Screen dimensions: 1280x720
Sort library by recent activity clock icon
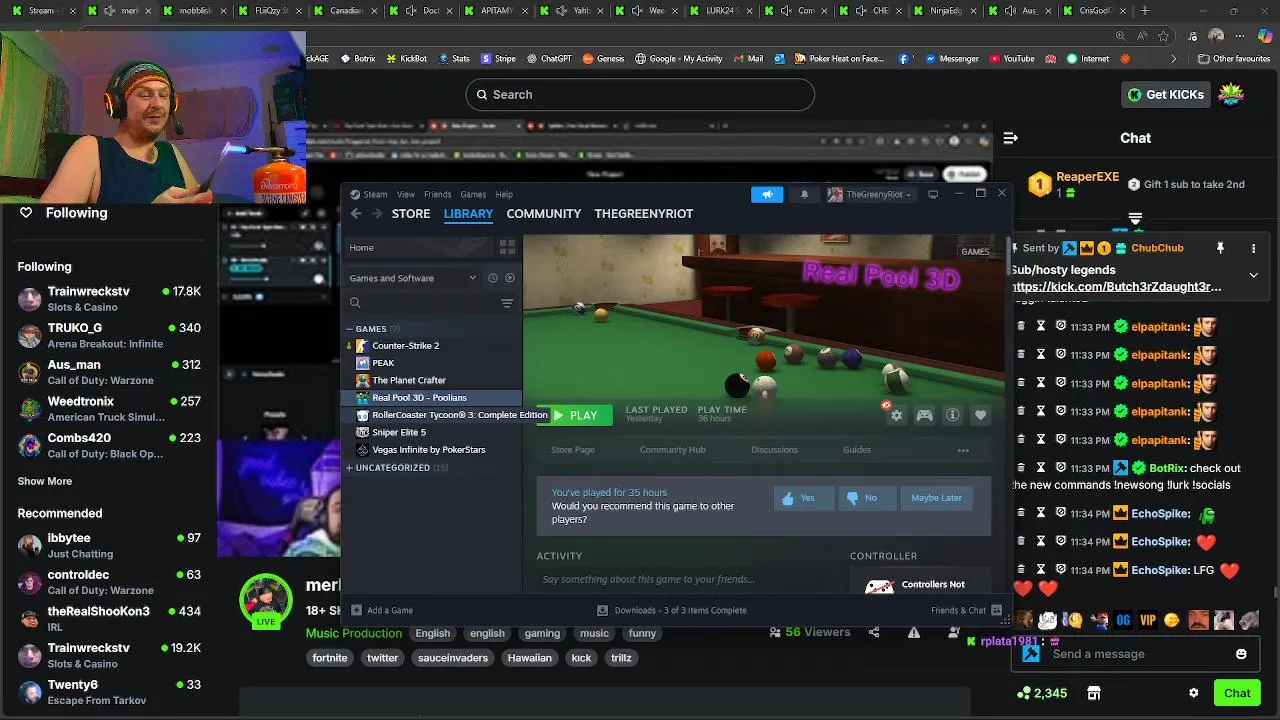click(492, 278)
